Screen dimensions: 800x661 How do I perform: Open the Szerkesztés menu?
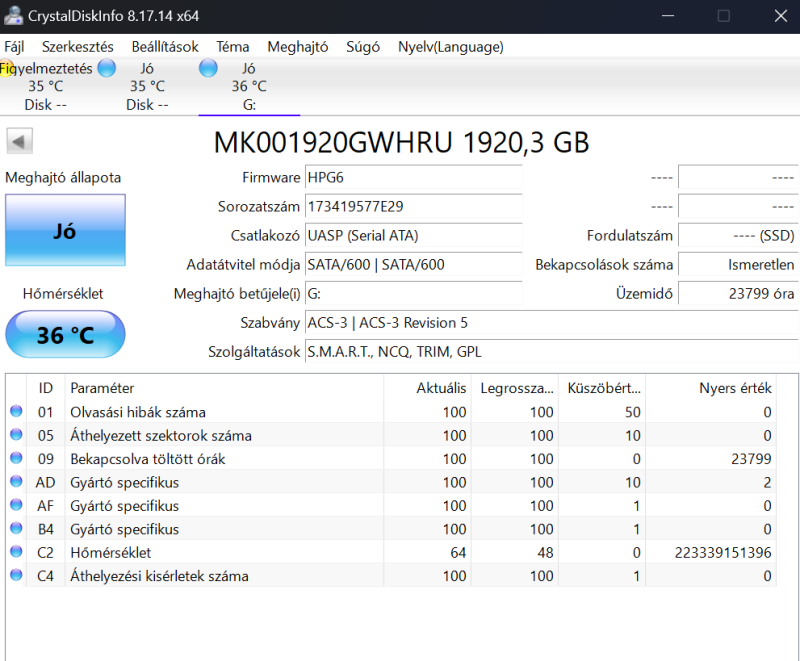click(78, 47)
